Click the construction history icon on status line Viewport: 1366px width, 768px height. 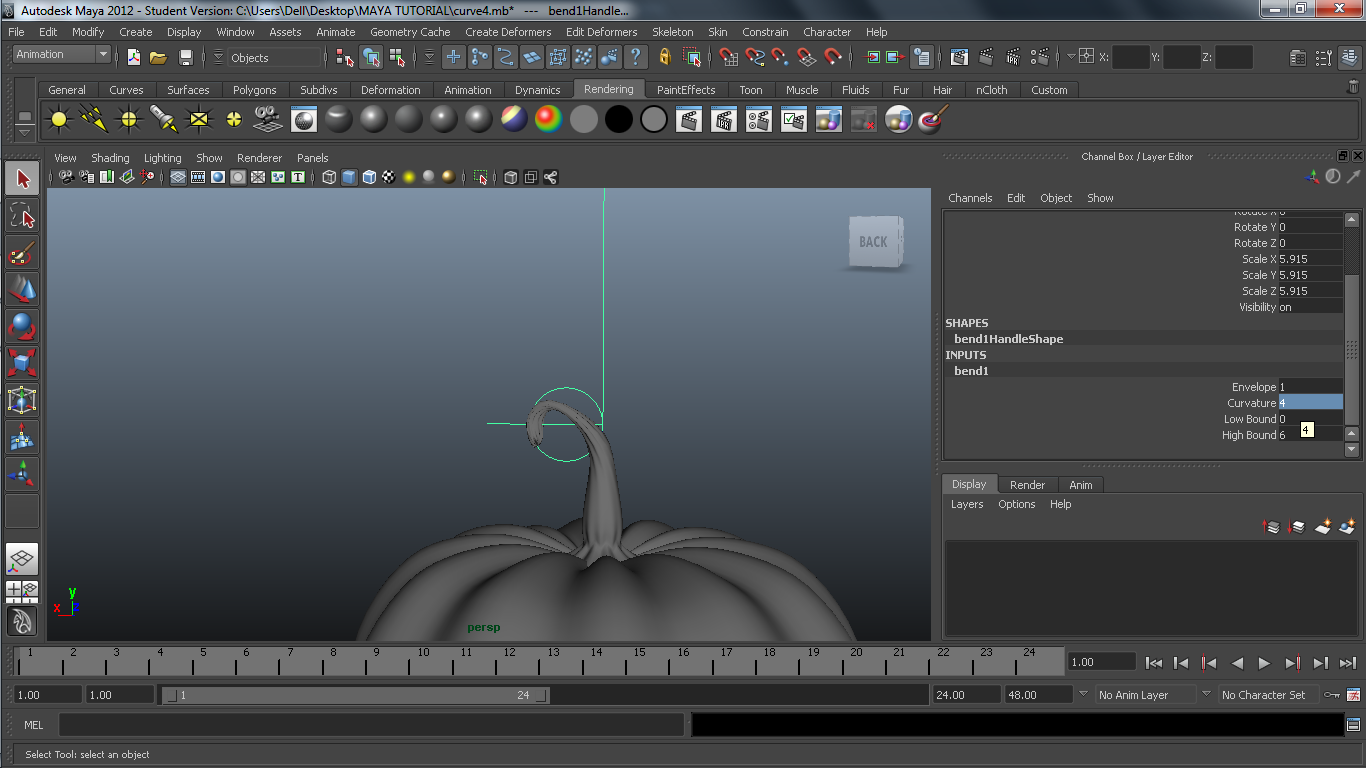pos(922,57)
